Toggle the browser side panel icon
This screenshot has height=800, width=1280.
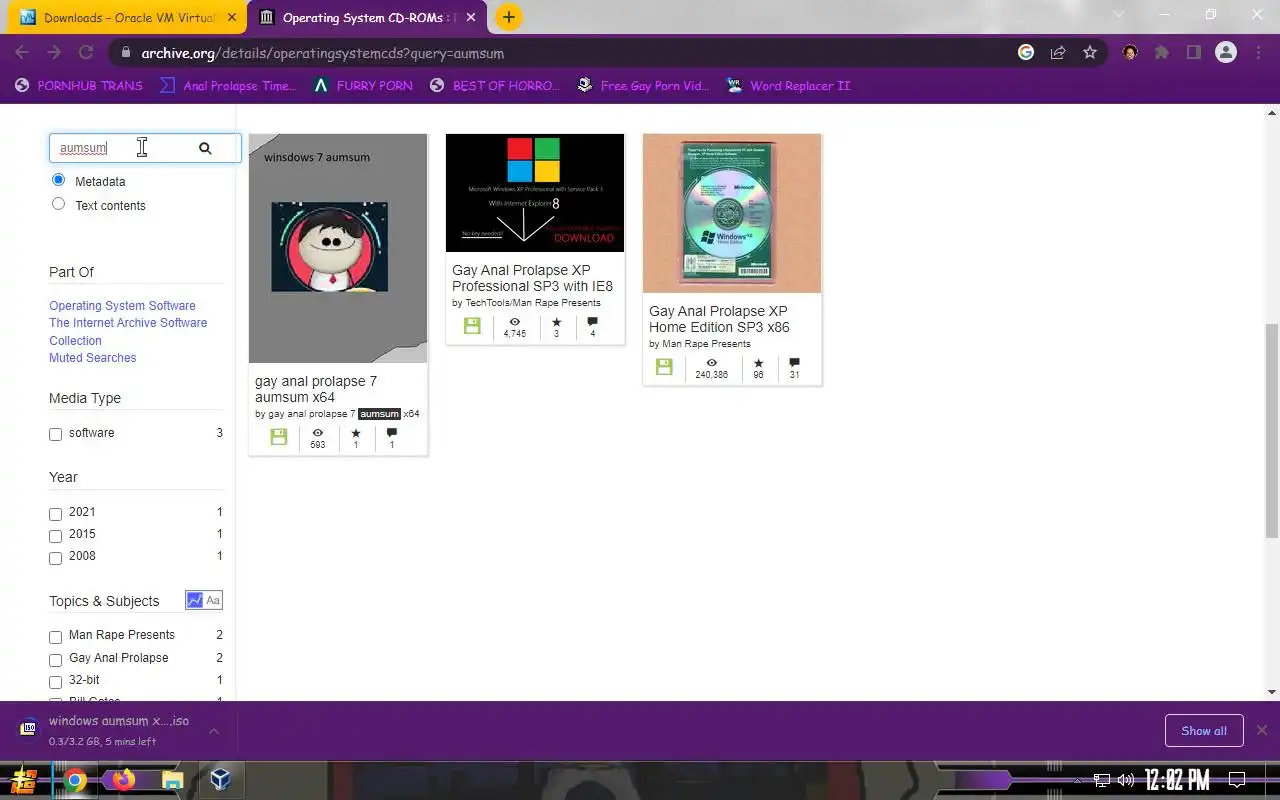(x=1194, y=53)
